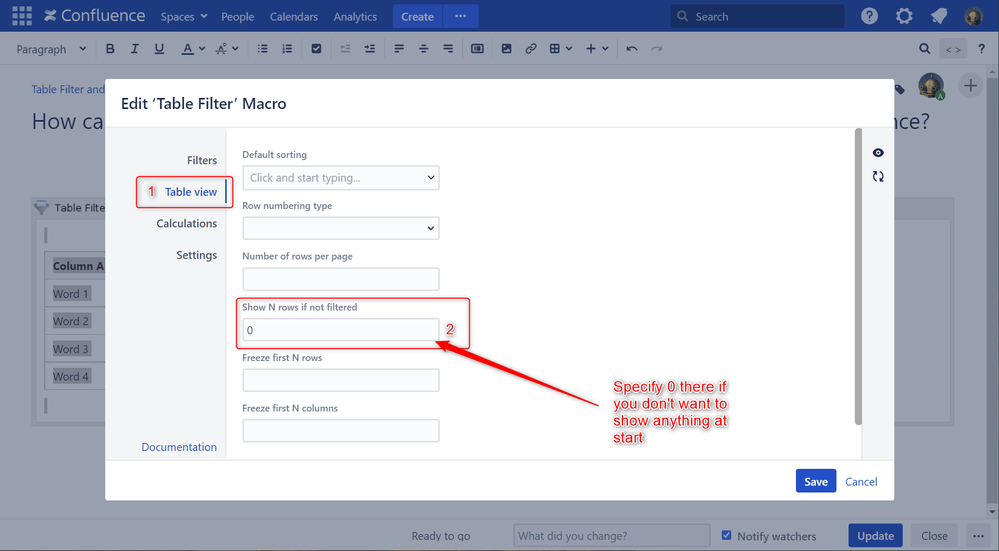Toggle italic formatting
This screenshot has width=999, height=551.
134,49
